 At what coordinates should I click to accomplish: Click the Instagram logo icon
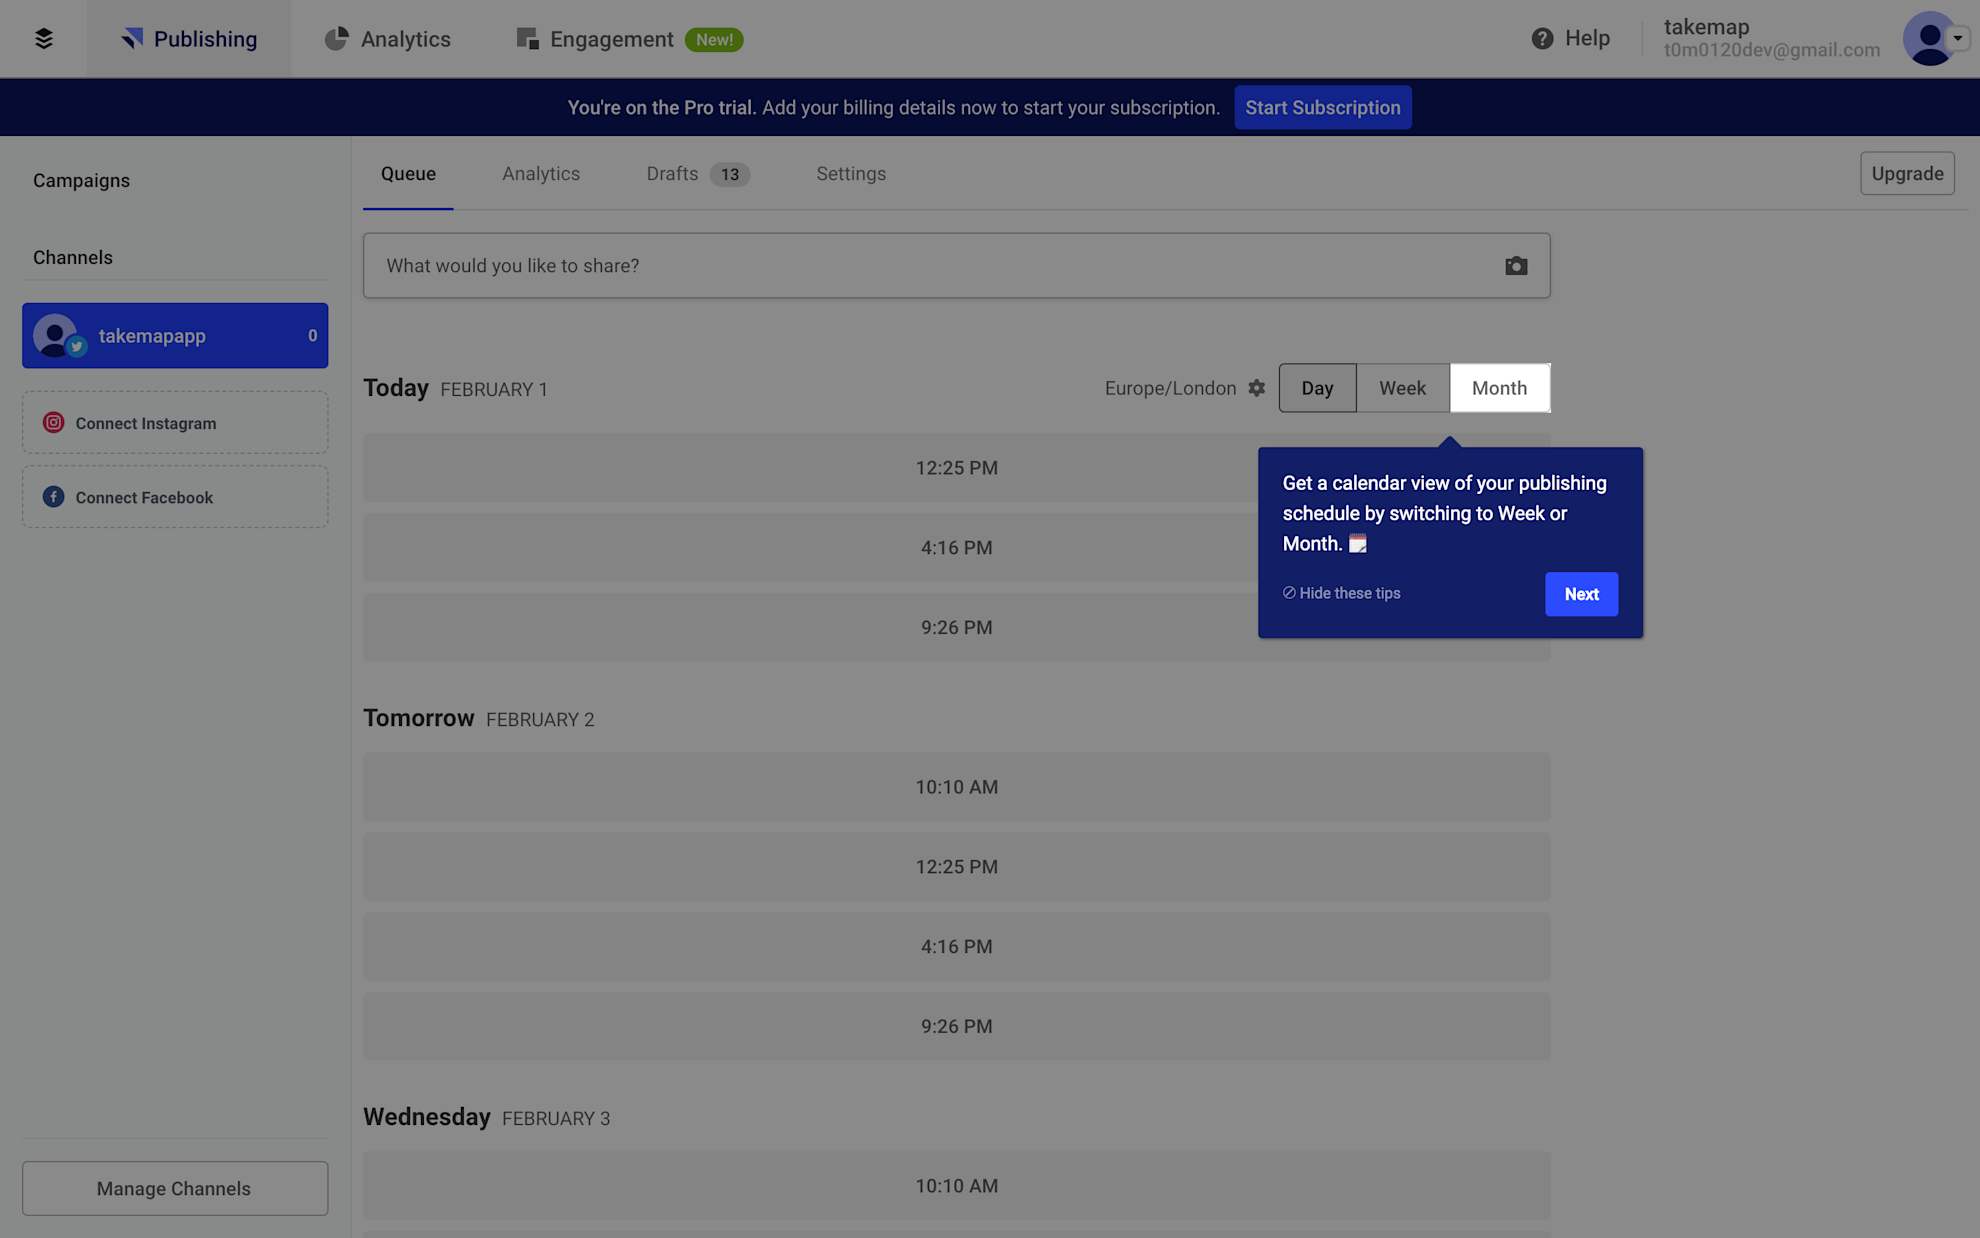click(53, 423)
